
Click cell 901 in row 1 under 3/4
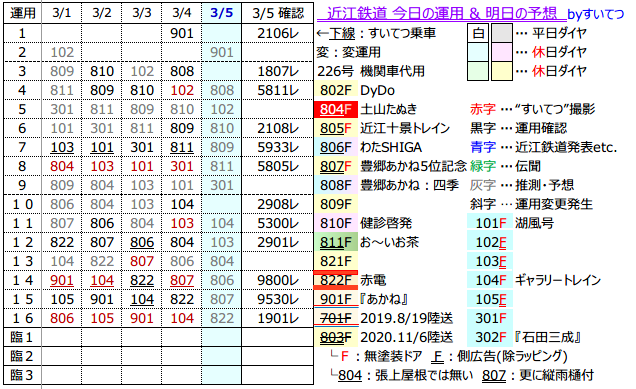click(x=182, y=33)
